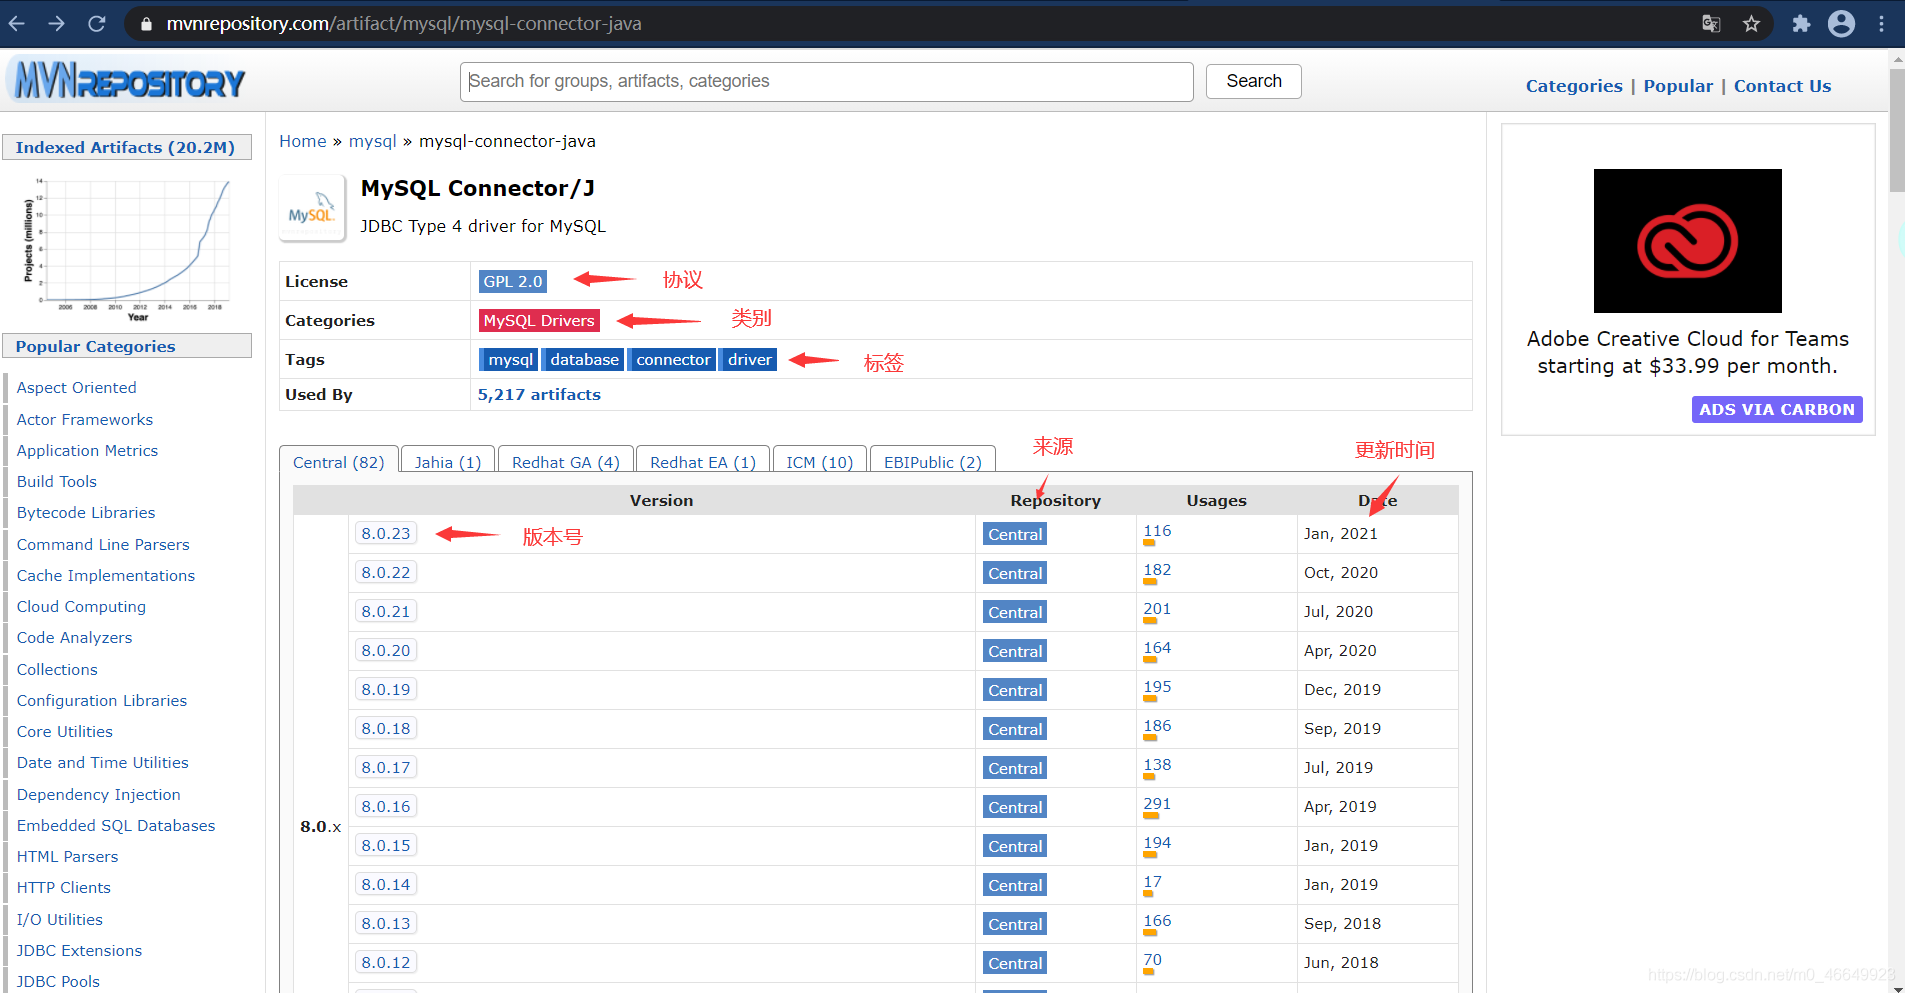Open Embedded SQL Databases category
1905x993 pixels.
[116, 825]
